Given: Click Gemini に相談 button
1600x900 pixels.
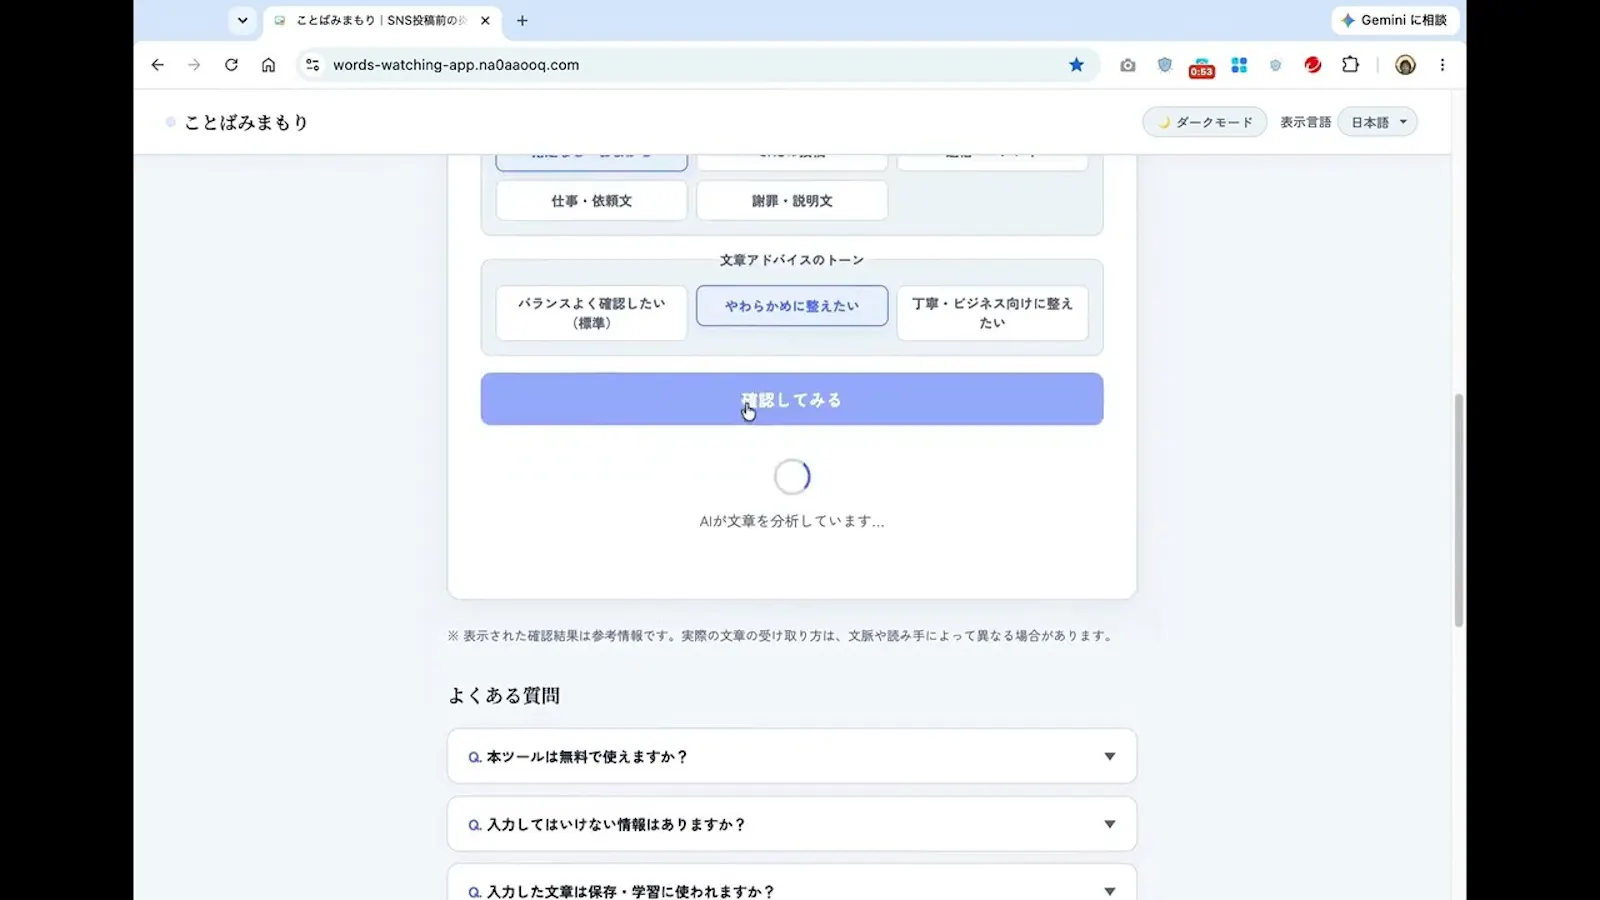Looking at the screenshot, I should [x=1394, y=20].
